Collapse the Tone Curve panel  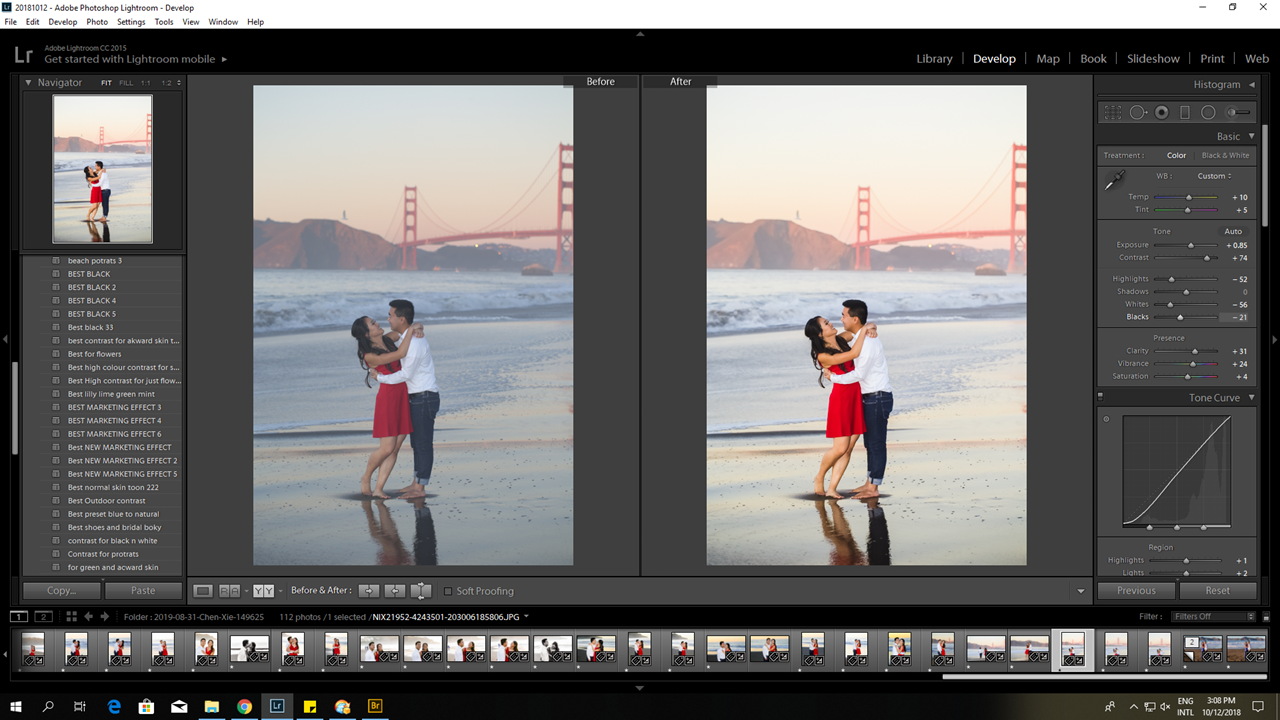point(1251,397)
